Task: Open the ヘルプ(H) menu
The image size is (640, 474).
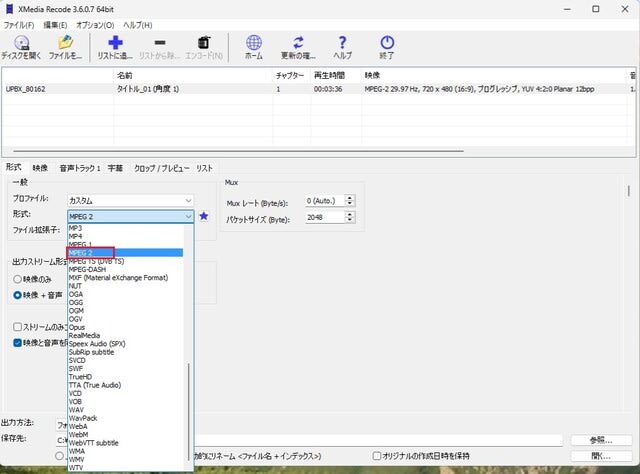Action: point(138,25)
